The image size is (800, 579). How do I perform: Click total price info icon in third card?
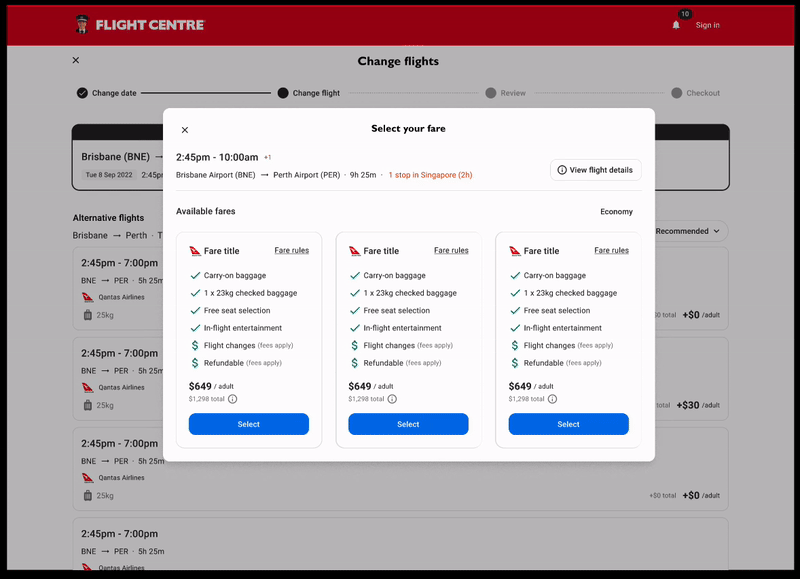pos(552,399)
